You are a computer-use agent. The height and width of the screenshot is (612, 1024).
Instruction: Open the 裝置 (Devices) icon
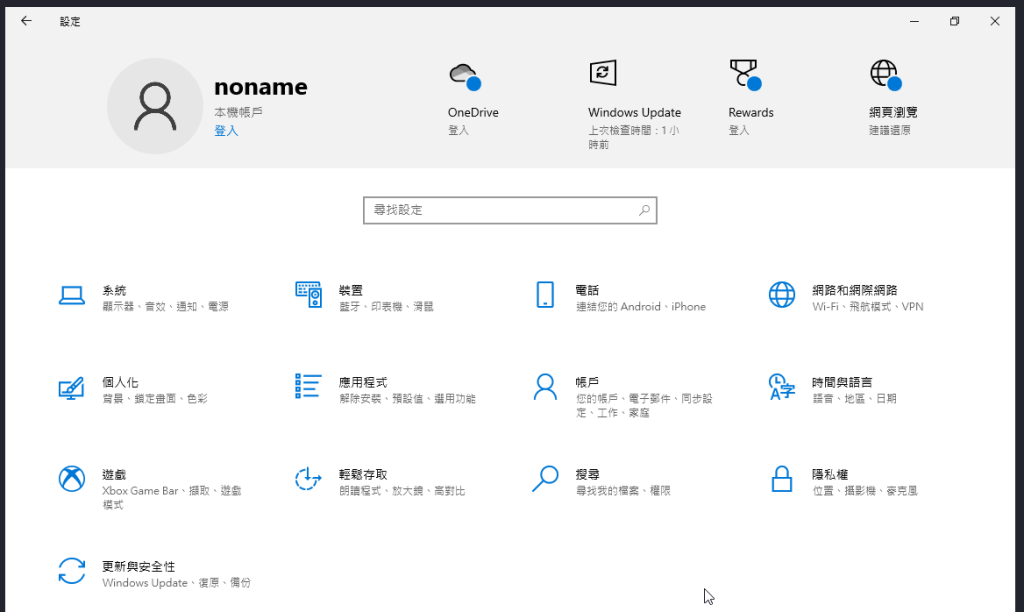click(x=308, y=294)
